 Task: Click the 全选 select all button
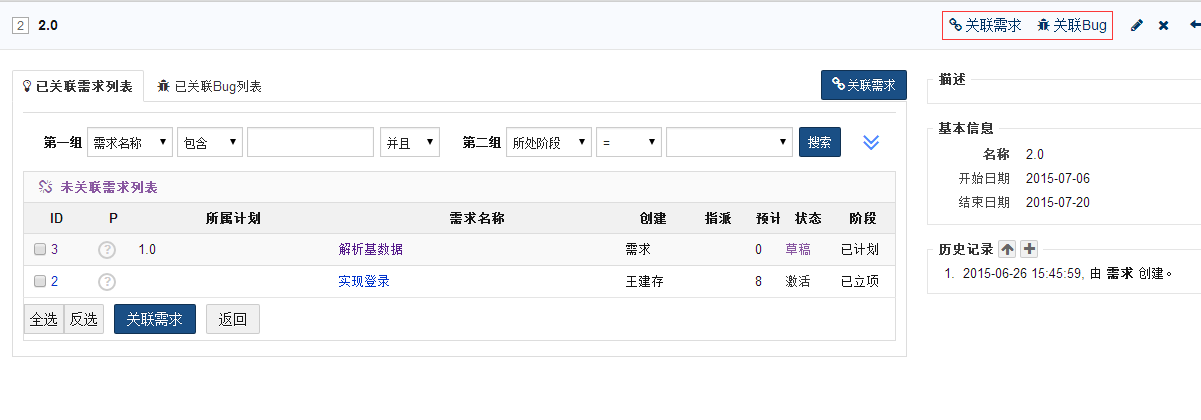pyautogui.click(x=43, y=320)
